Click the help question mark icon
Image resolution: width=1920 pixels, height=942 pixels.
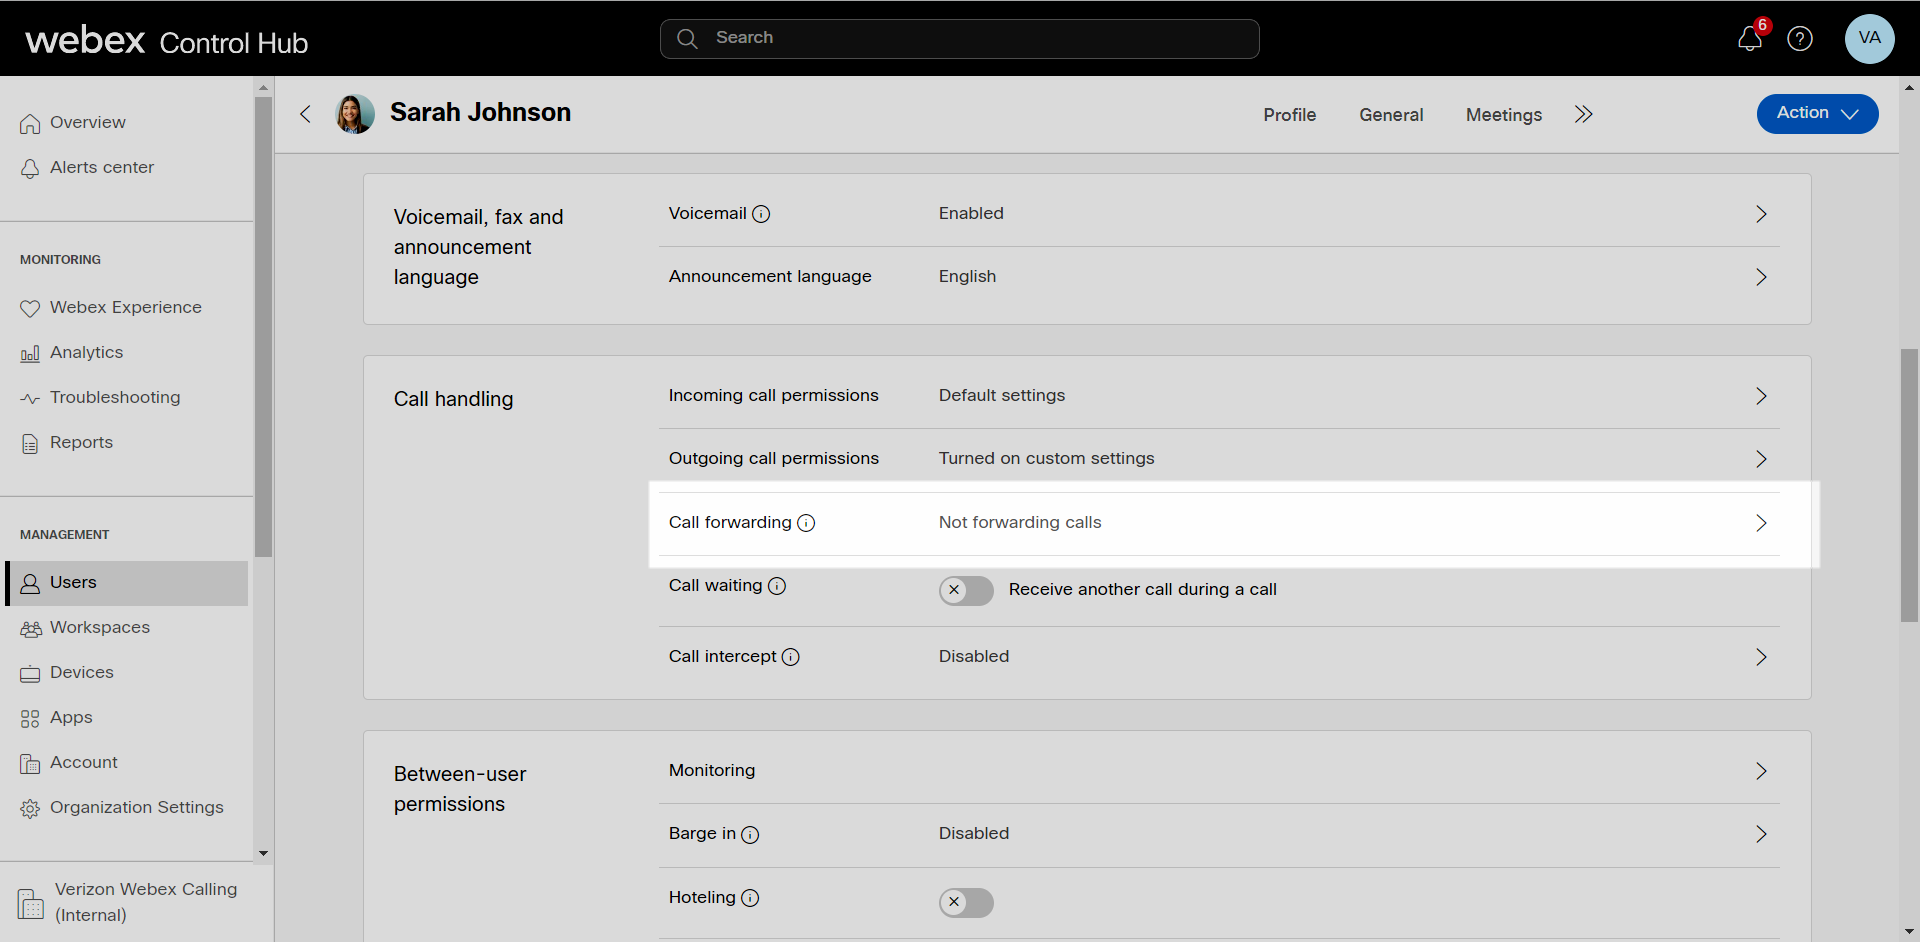[x=1800, y=39]
